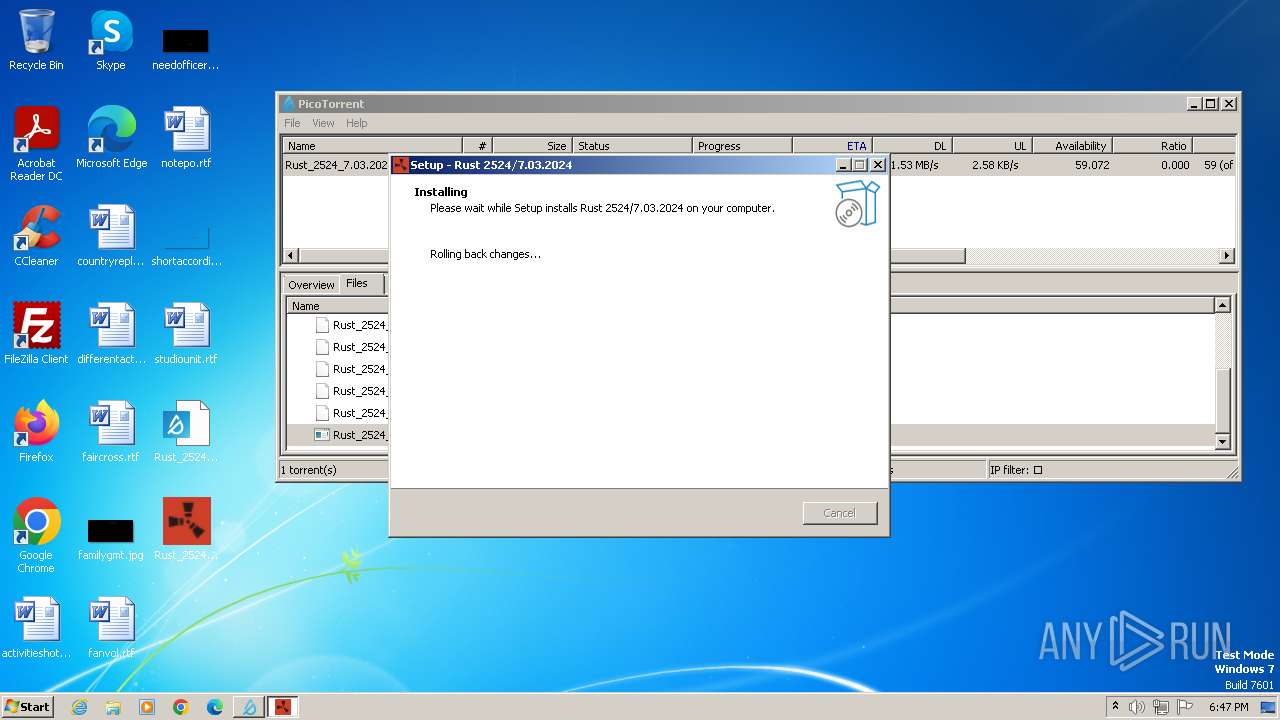Open notepo.rtf document icon
The image size is (1280, 720).
186,138
